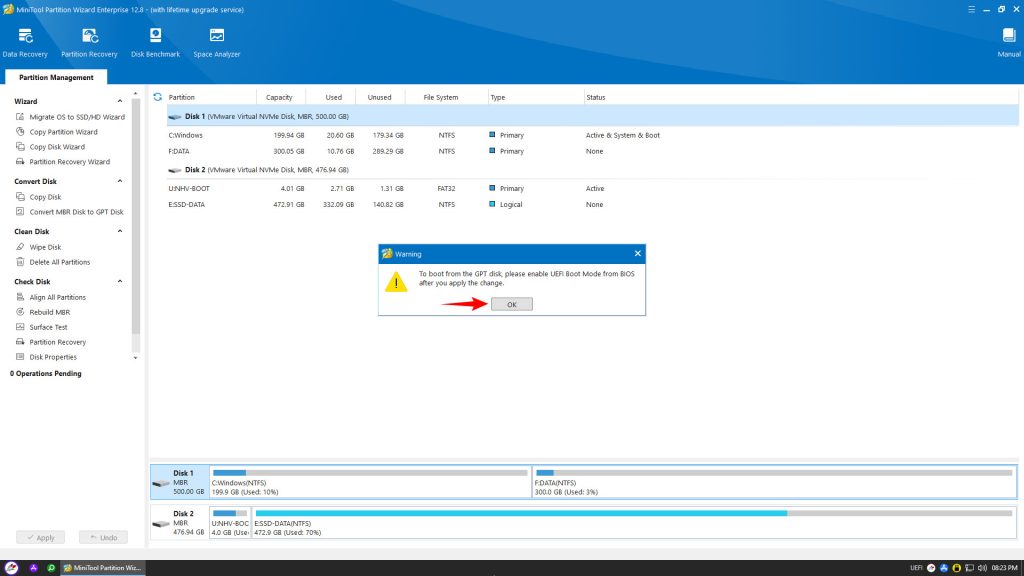Viewport: 1024px width, 576px height.
Task: Run Surface Test
Action: [42, 327]
